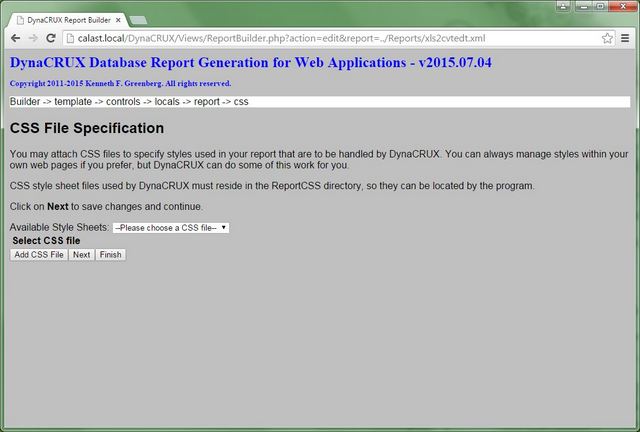Reload the page with the refresh icon
The image size is (640, 432).
[51, 38]
